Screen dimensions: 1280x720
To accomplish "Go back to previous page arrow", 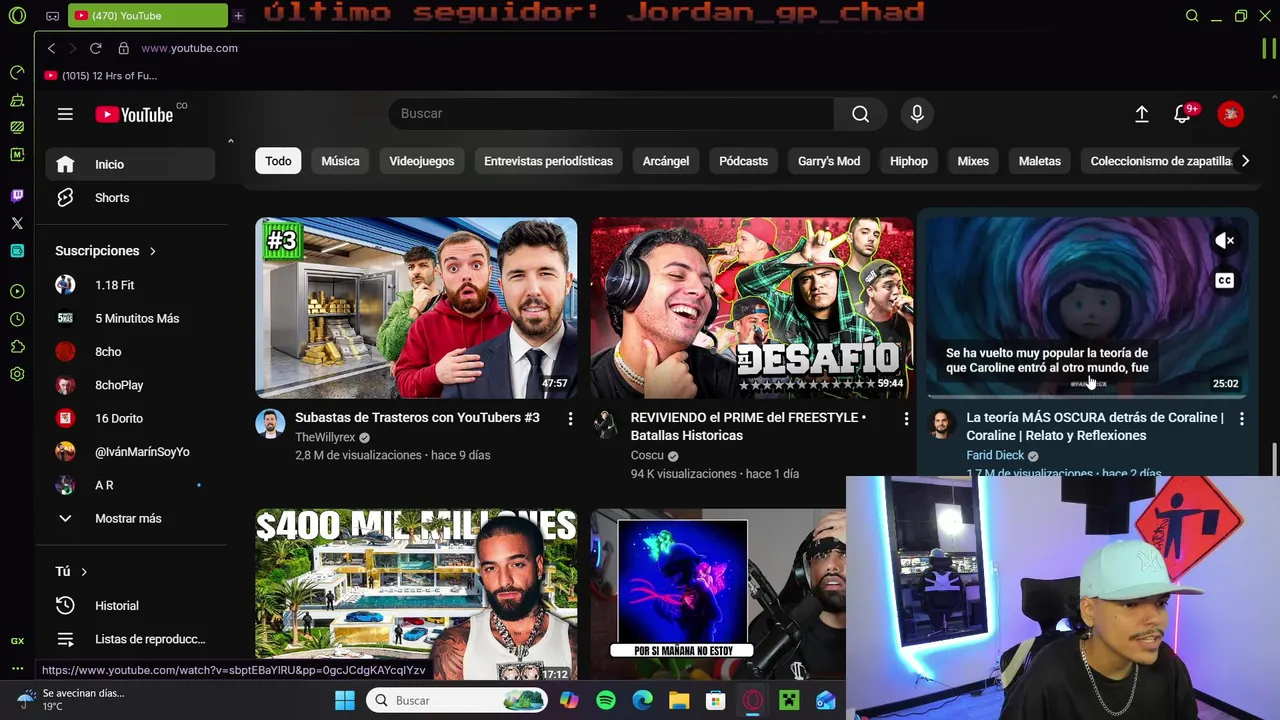I will [52, 48].
